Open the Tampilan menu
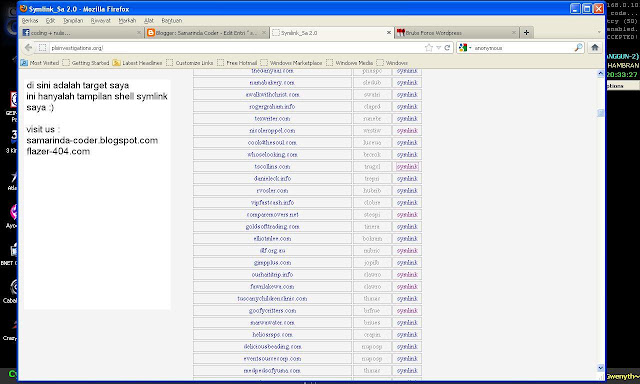 pyautogui.click(x=73, y=20)
